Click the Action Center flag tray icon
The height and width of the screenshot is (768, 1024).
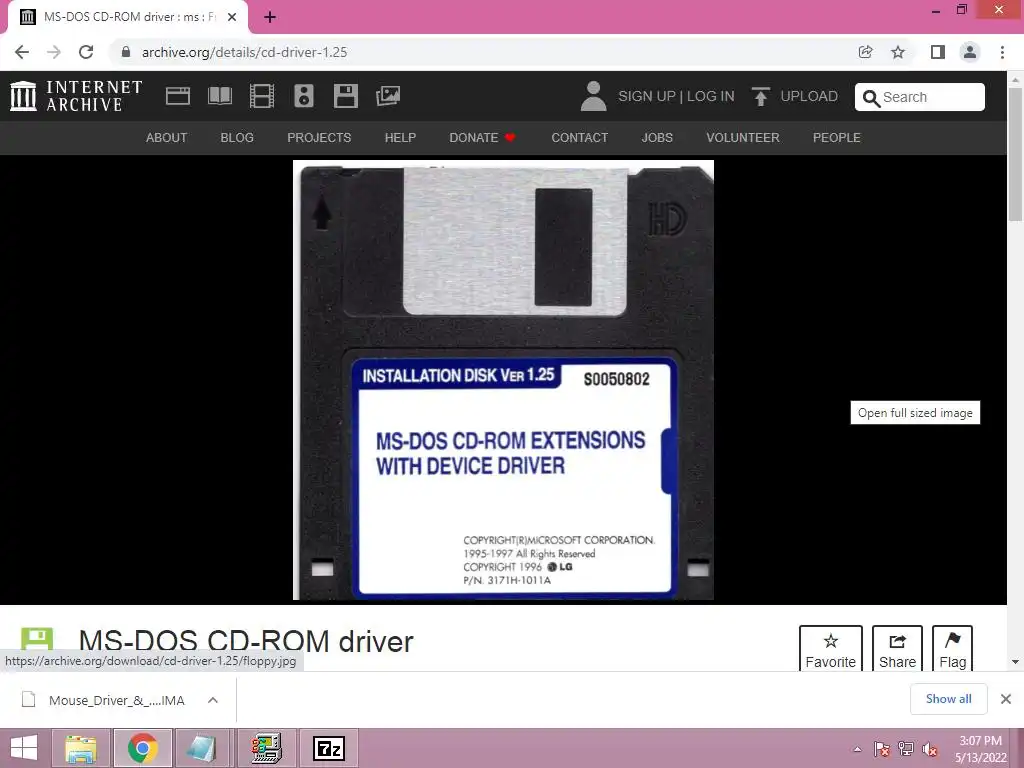point(882,749)
